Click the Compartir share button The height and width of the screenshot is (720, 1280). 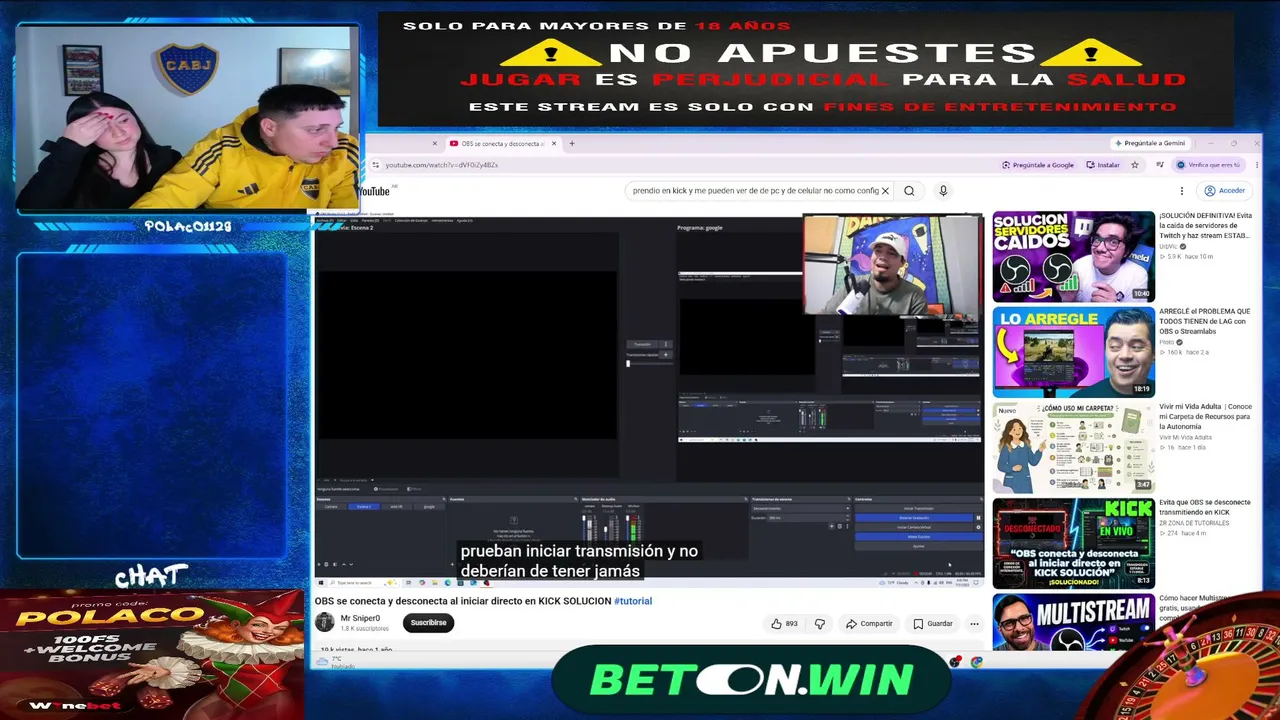869,624
